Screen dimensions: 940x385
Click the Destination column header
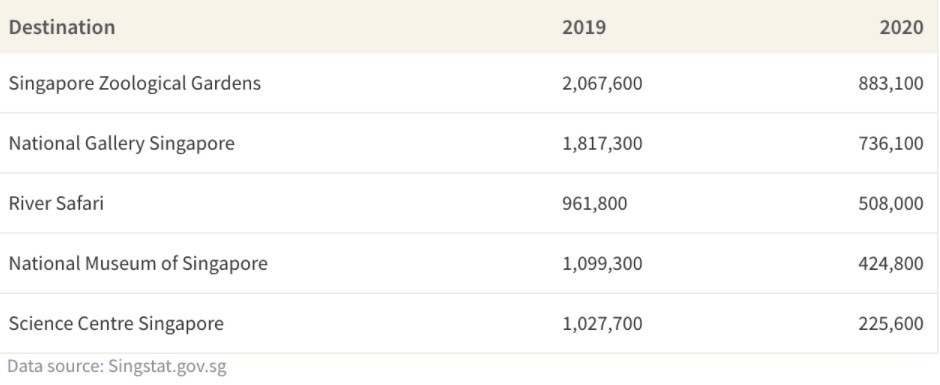coord(62,28)
